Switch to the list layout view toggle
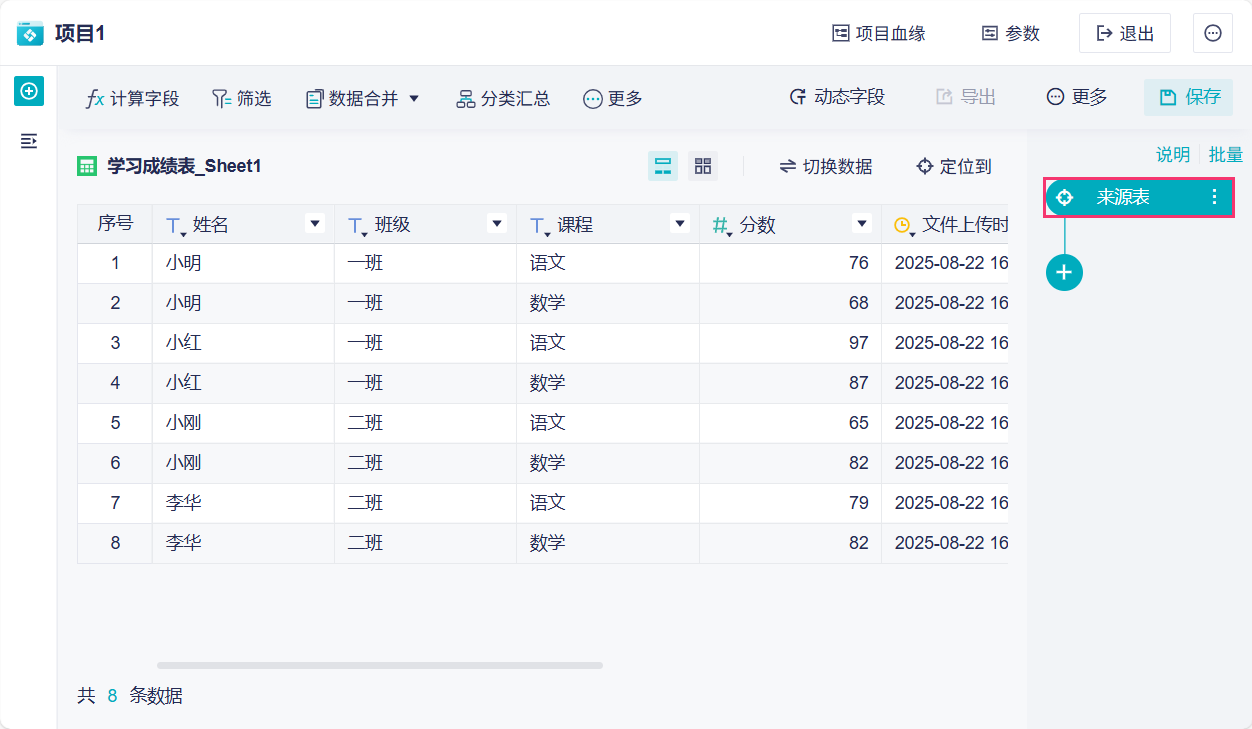Image resolution: width=1252 pixels, height=729 pixels. (663, 166)
